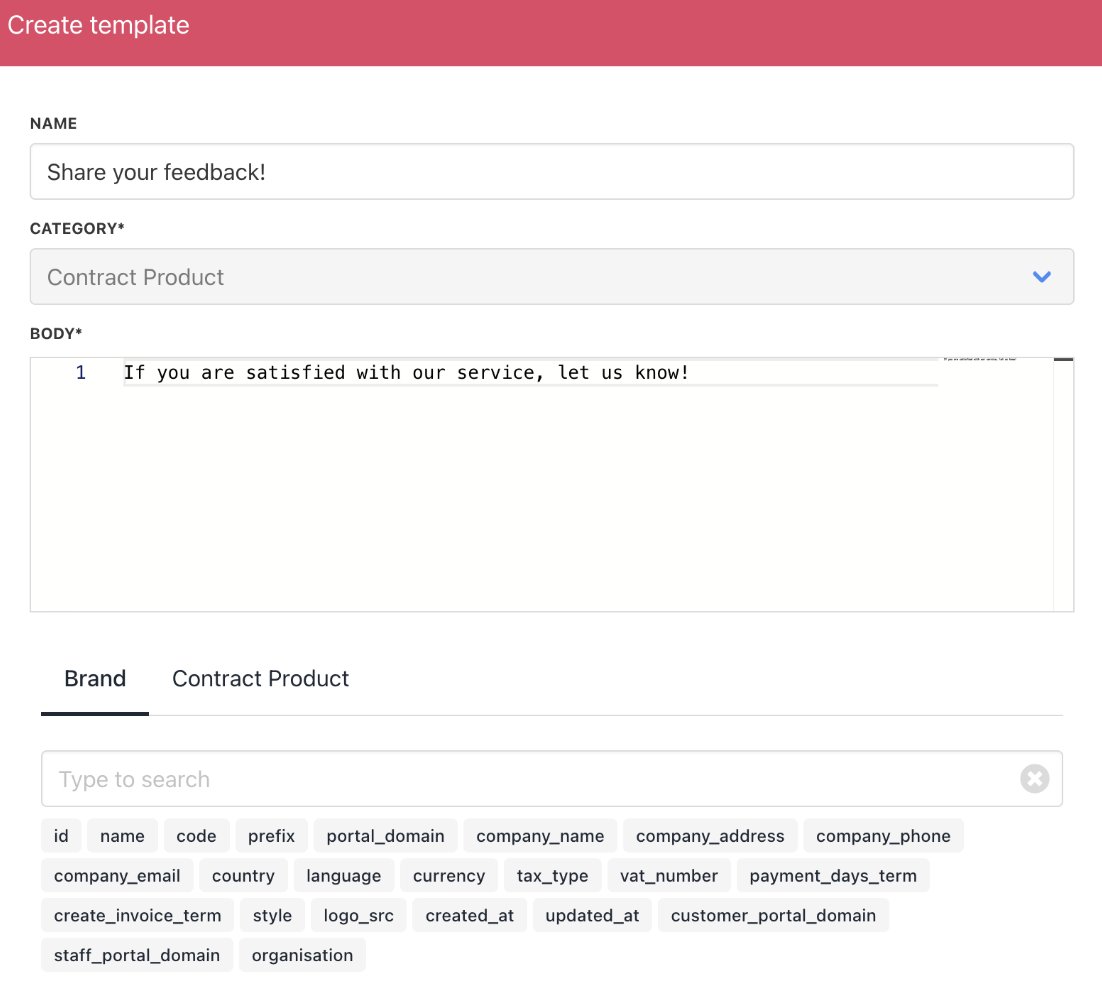Switch to the Contract Product tab
Screen dimensions: 1102x994
[260, 678]
